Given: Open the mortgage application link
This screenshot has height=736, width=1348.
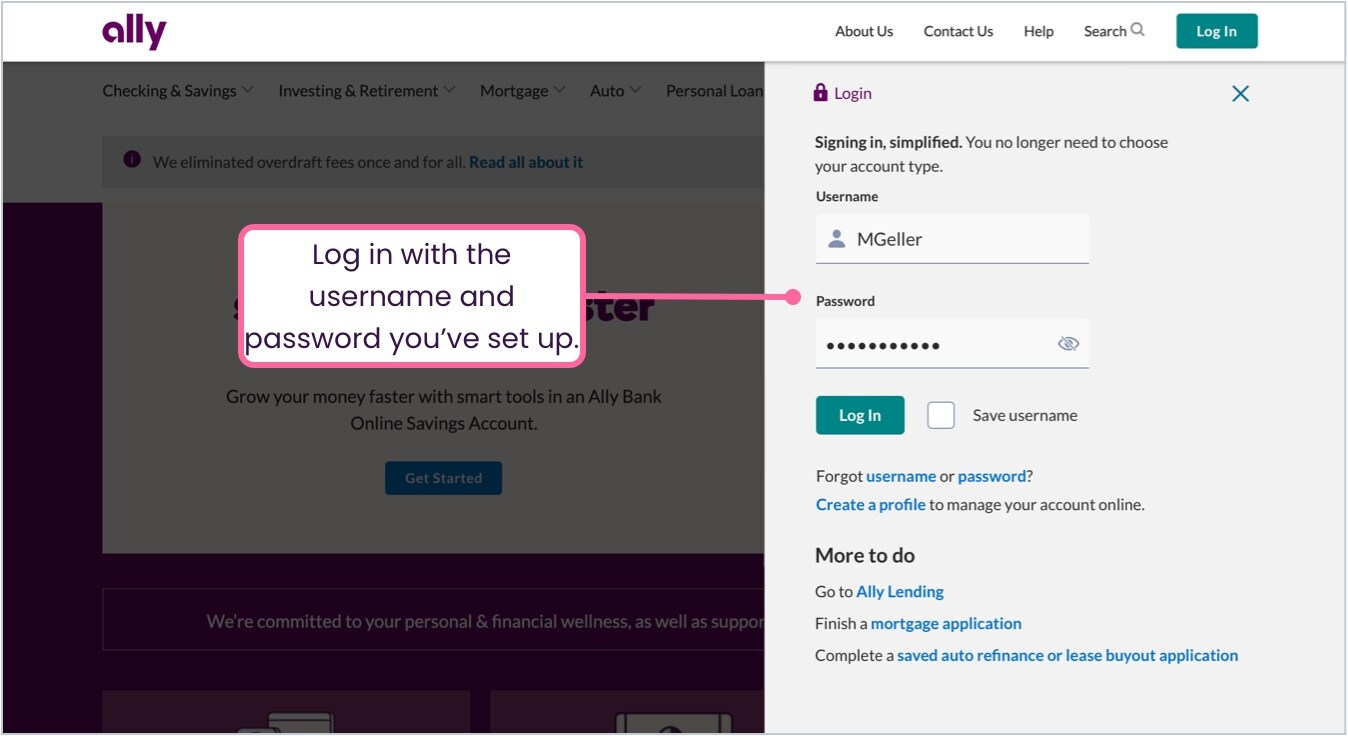Looking at the screenshot, I should [x=946, y=624].
